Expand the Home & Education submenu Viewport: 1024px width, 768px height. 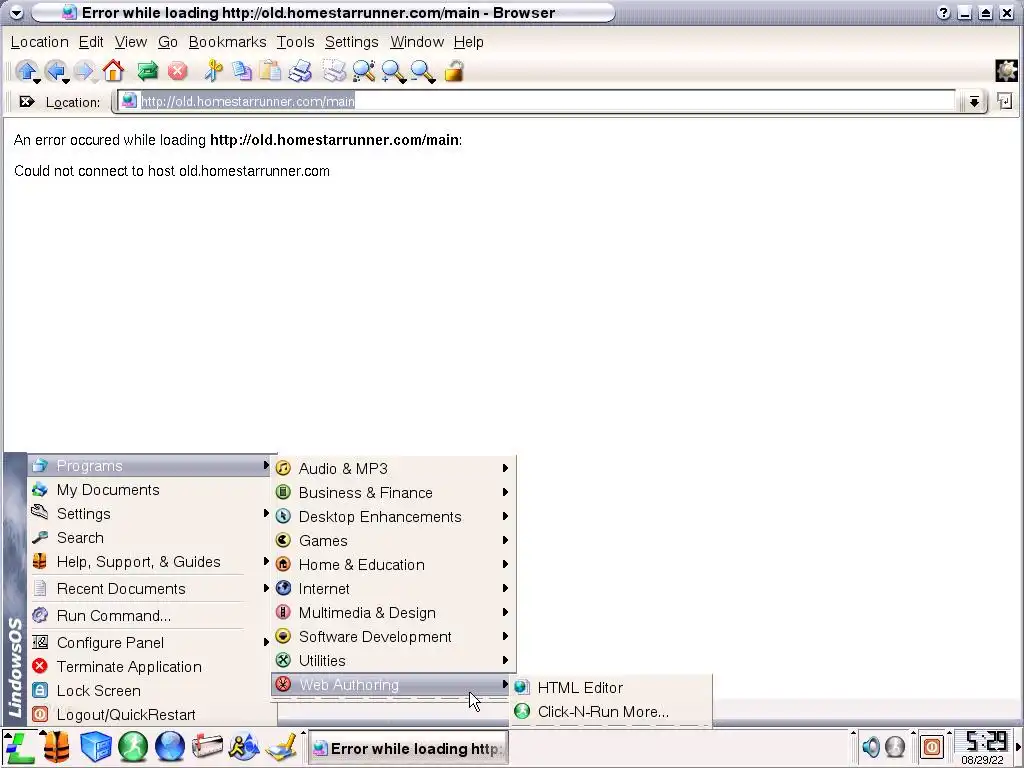[393, 565]
